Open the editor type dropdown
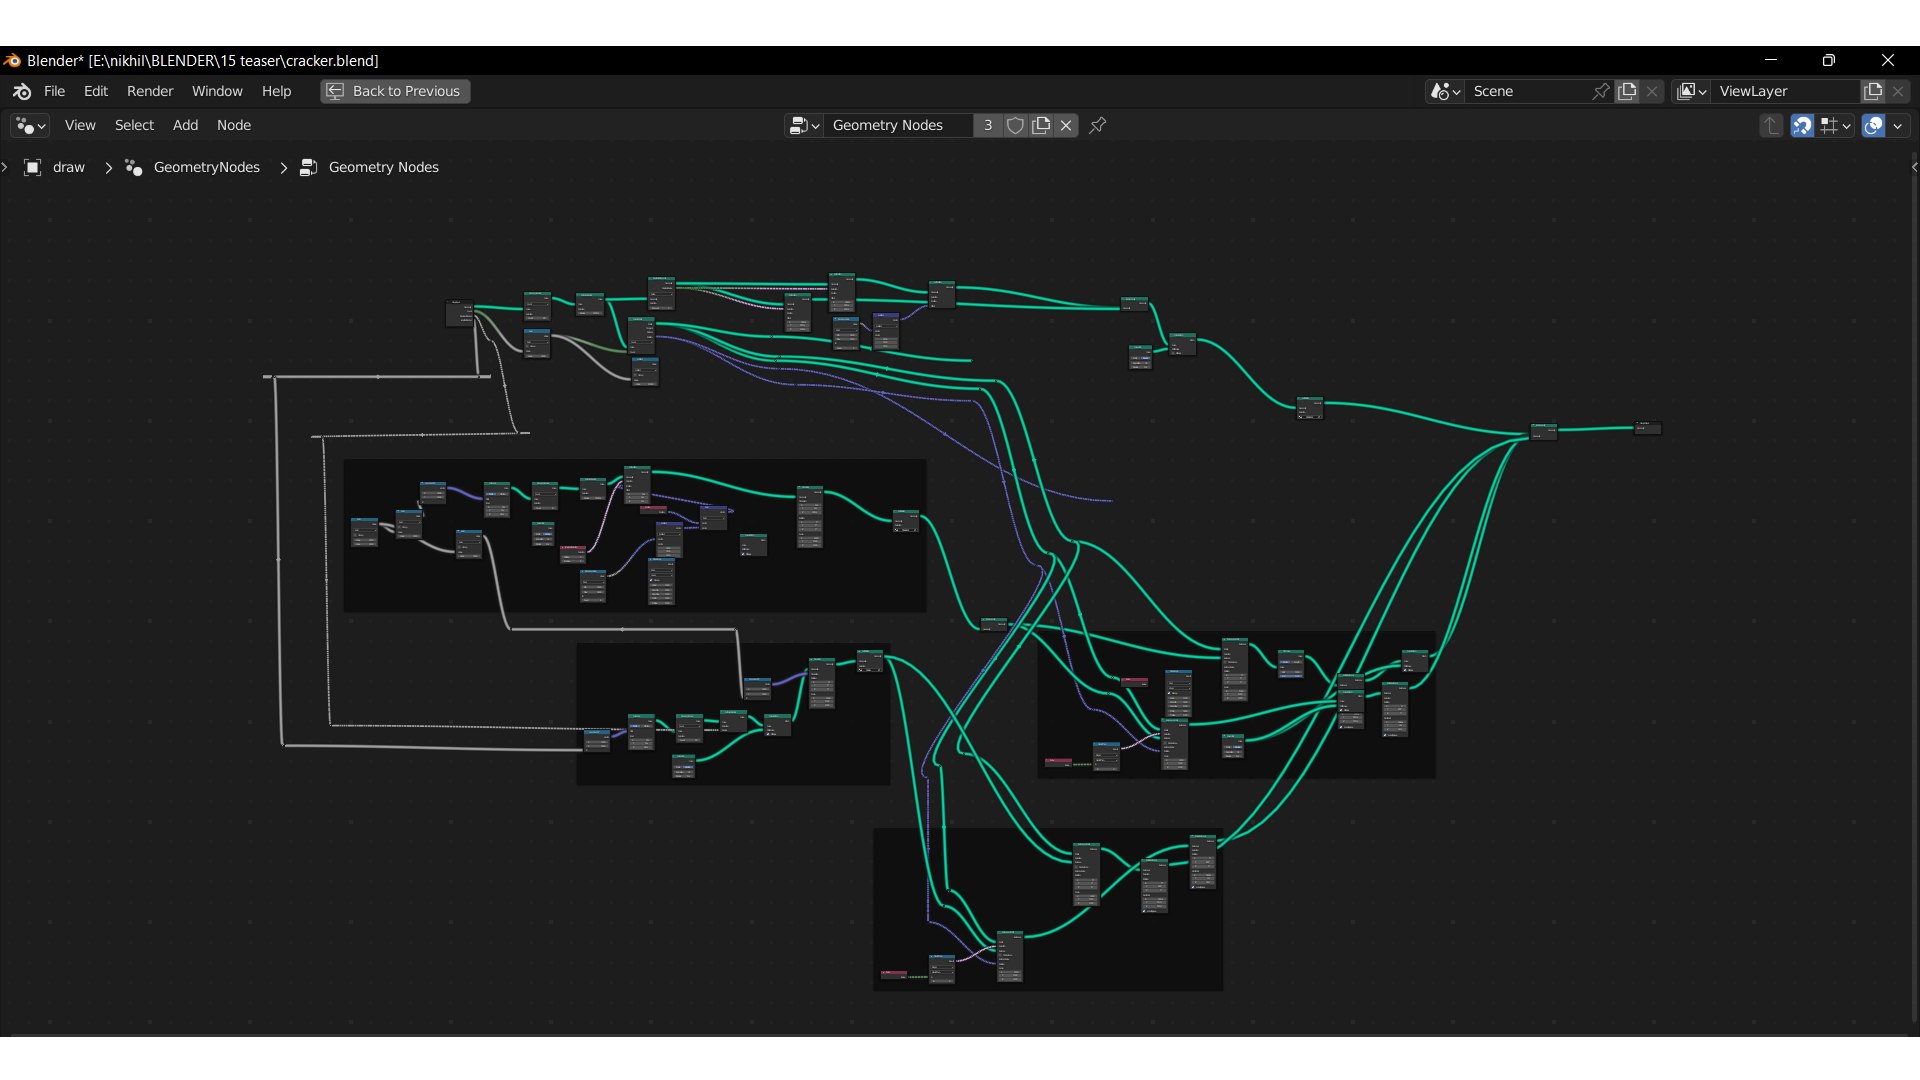This screenshot has height=1080, width=1920. pyautogui.click(x=29, y=125)
